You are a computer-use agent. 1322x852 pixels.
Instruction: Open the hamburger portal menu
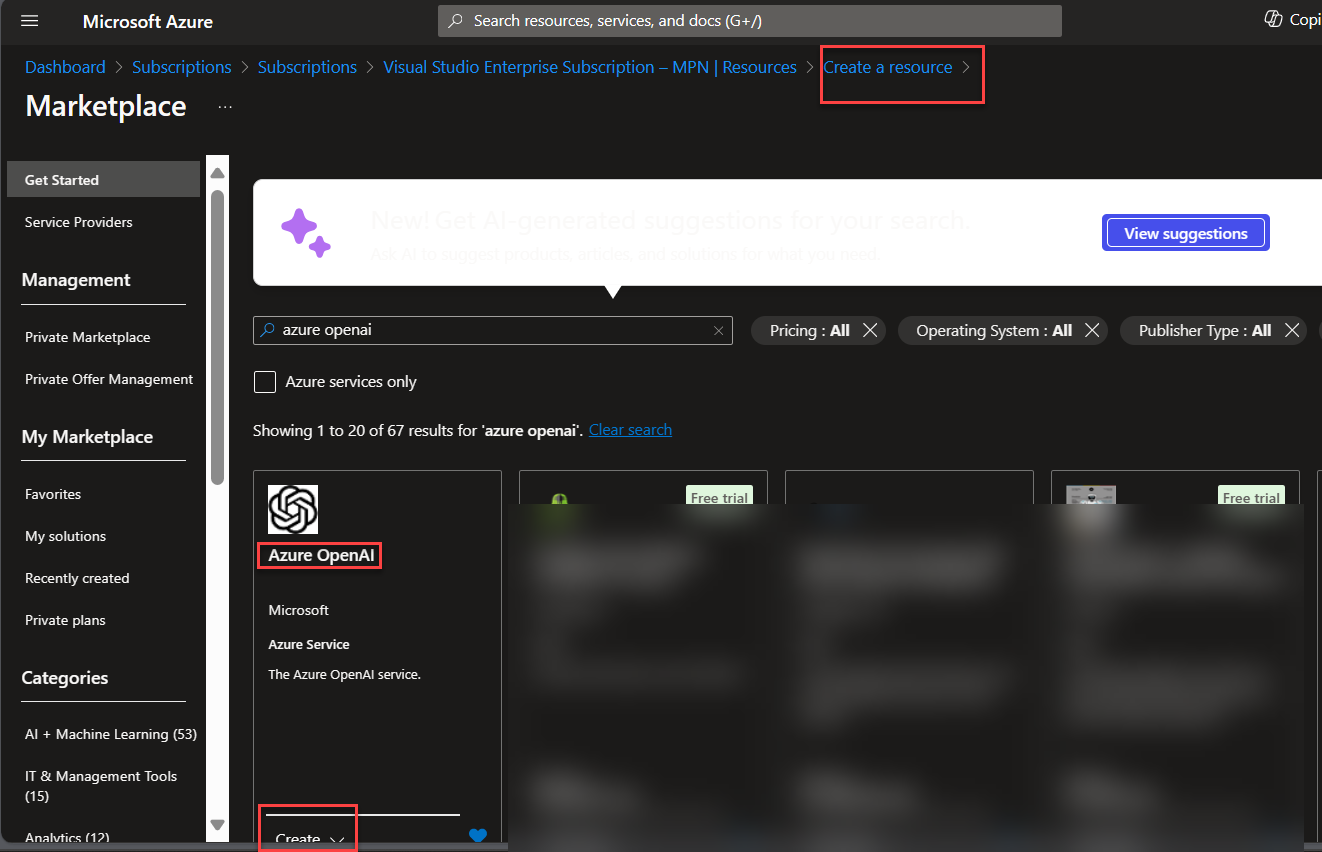click(x=29, y=21)
